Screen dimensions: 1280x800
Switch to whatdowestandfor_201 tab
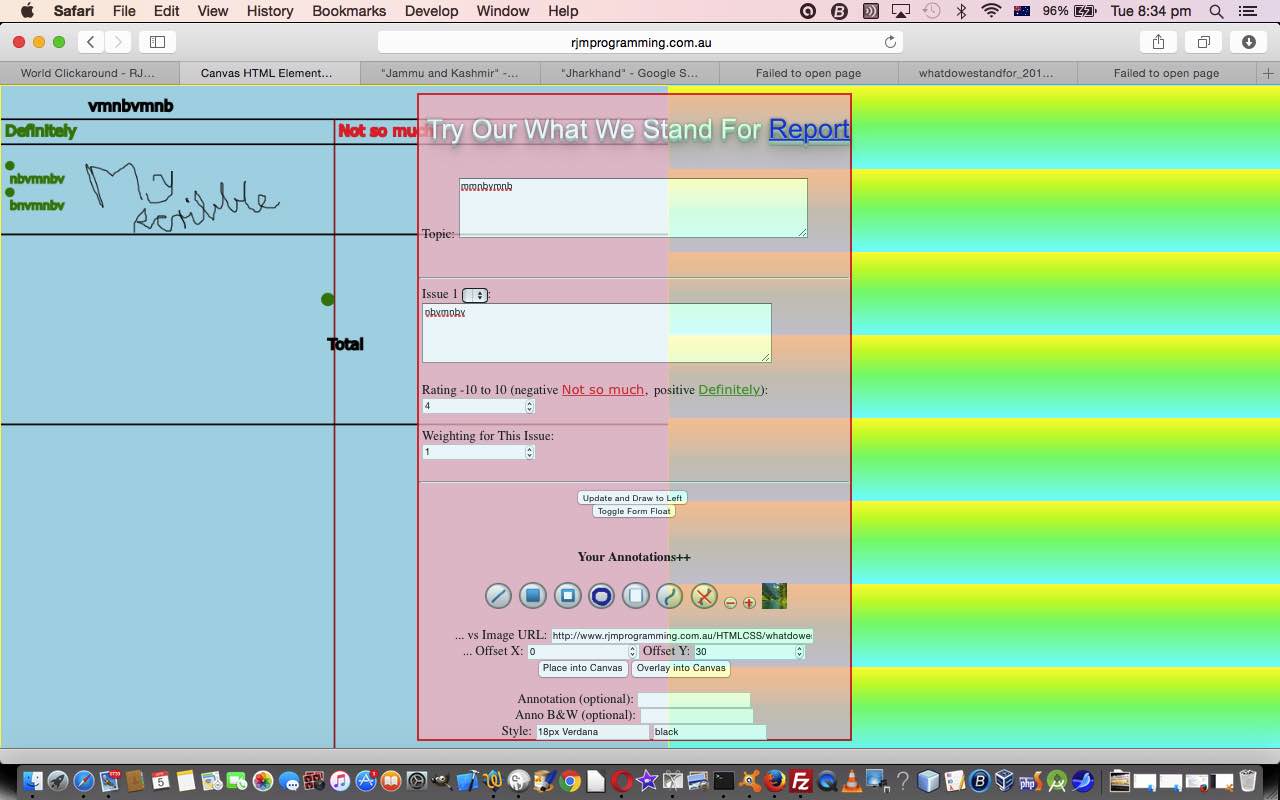(987, 73)
